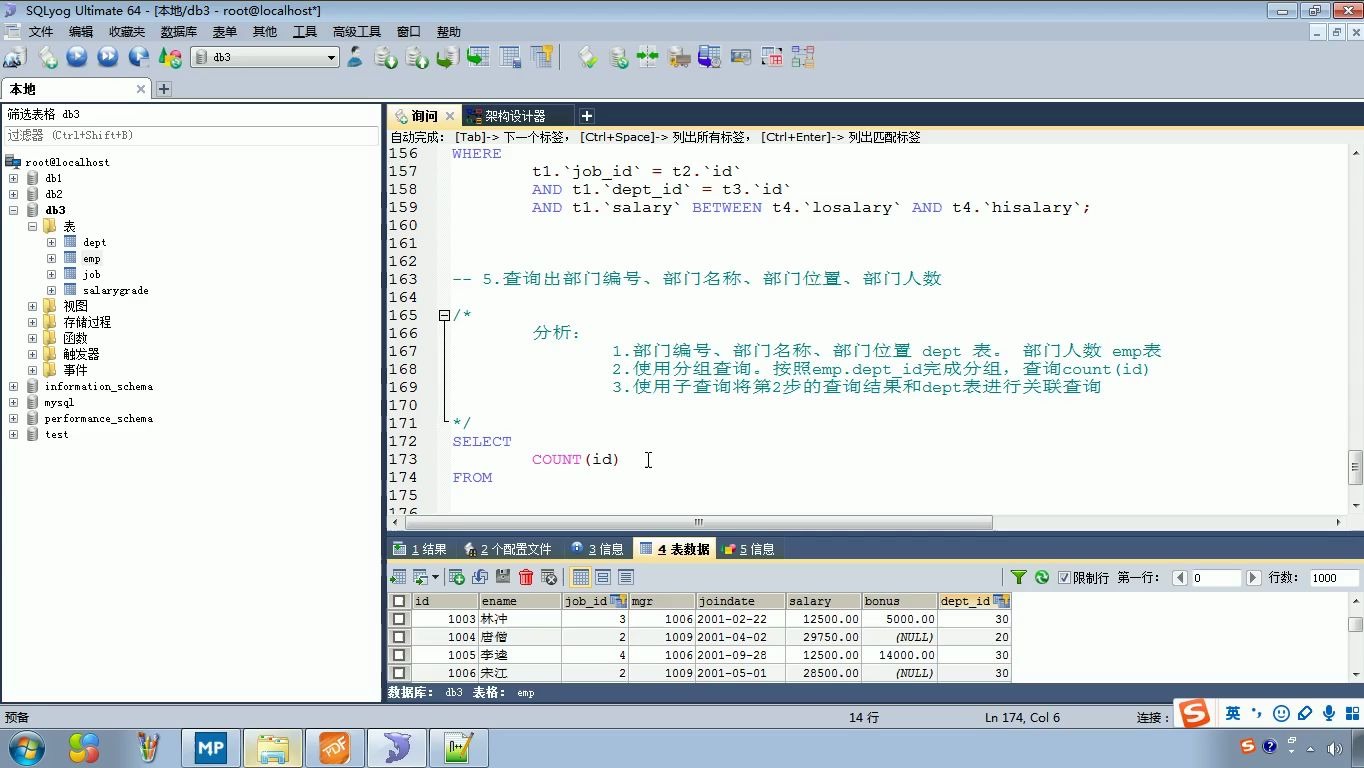Toggle the 限制行 limit rows checkbox
Viewport: 1364px width, 768px height.
[x=1065, y=577]
